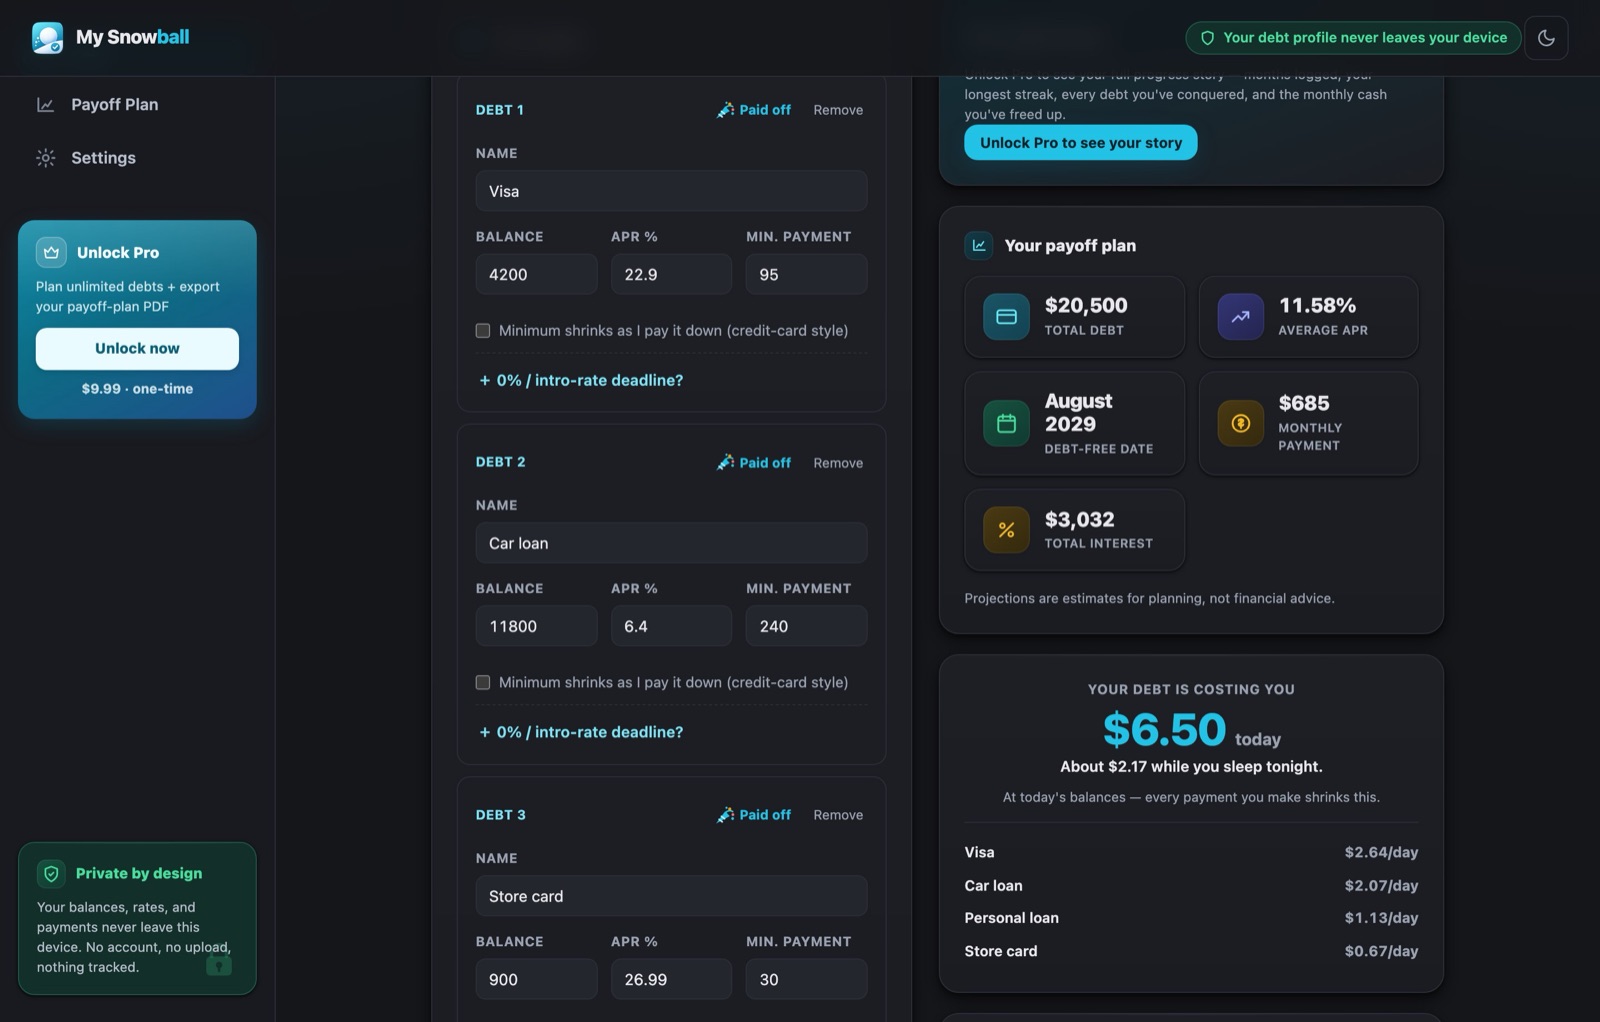1600x1022 pixels.
Task: Click the Private by design shield icon
Action: 51,874
